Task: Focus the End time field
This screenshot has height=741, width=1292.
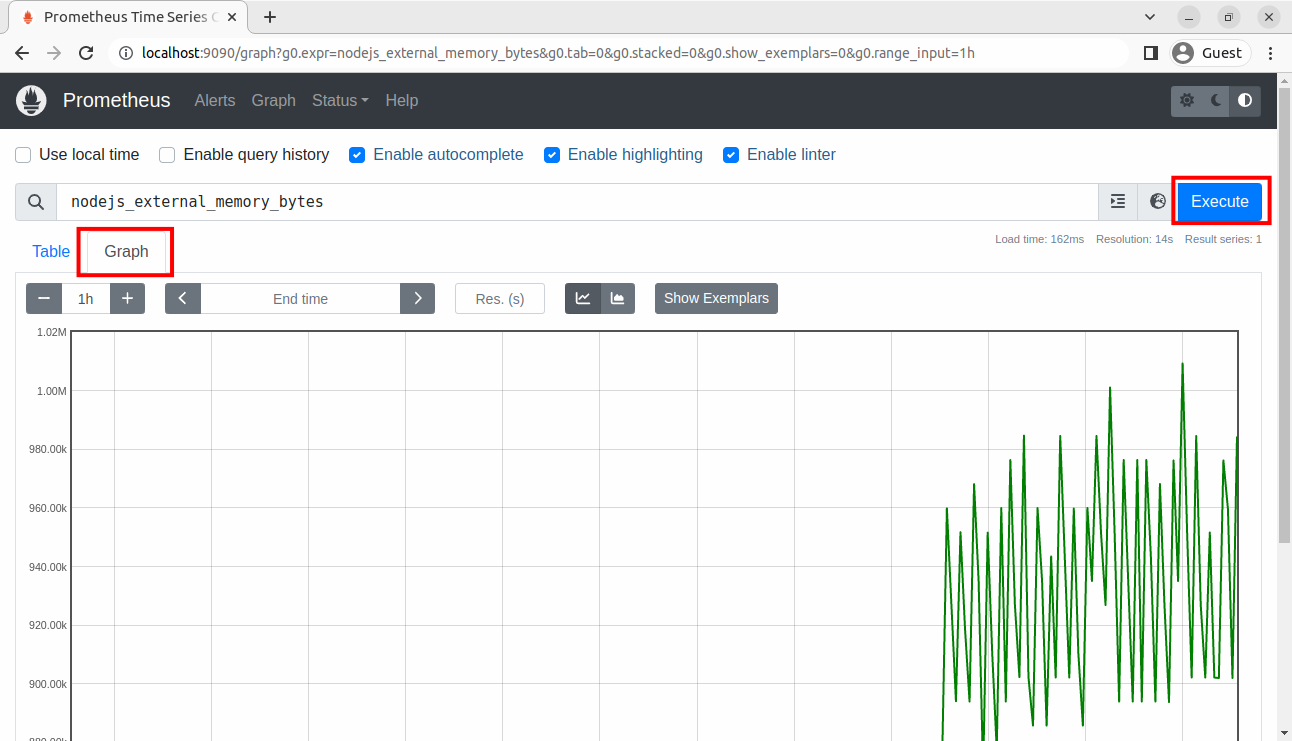Action: [300, 299]
